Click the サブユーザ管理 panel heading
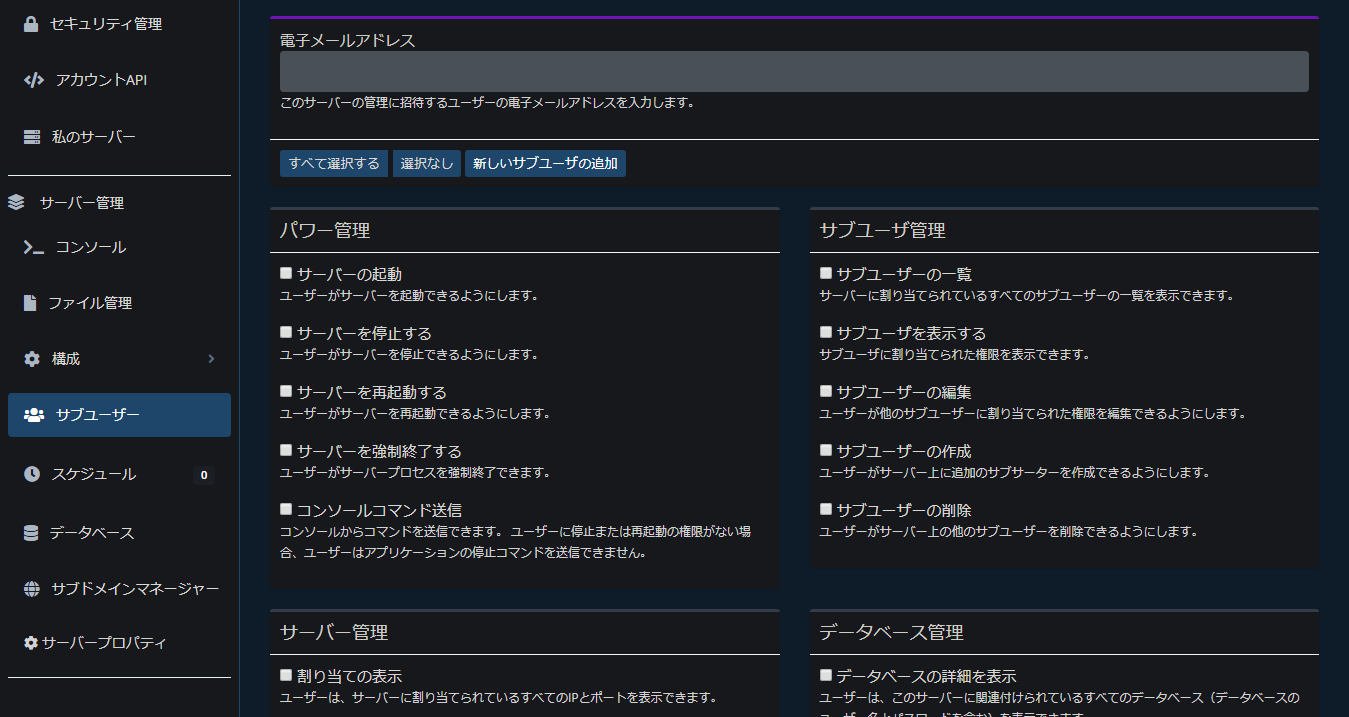 tap(882, 231)
